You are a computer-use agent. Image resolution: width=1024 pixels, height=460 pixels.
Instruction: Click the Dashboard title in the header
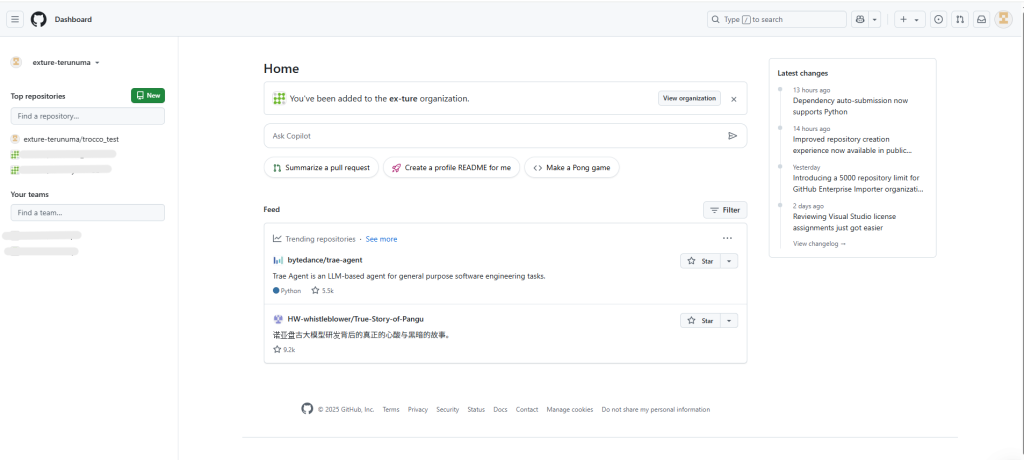pos(73,20)
